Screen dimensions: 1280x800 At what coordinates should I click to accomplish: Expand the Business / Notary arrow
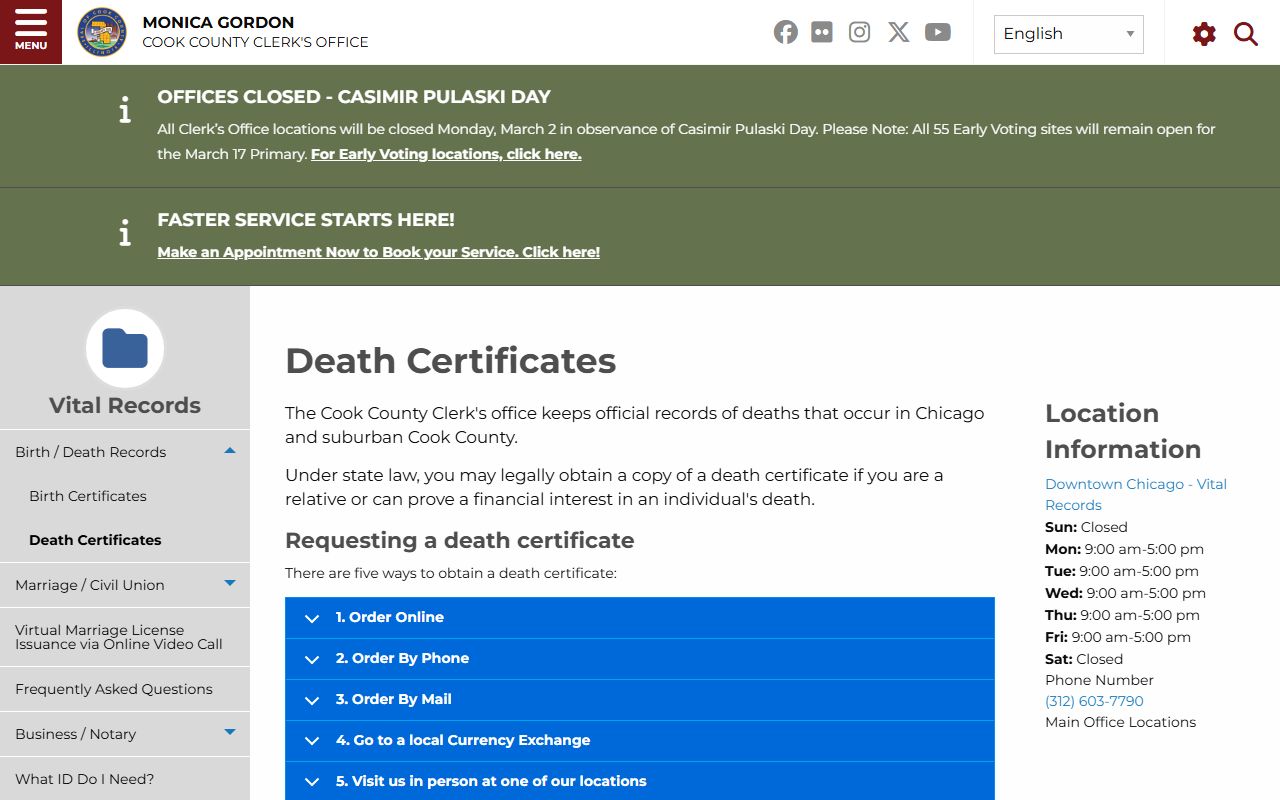[230, 732]
